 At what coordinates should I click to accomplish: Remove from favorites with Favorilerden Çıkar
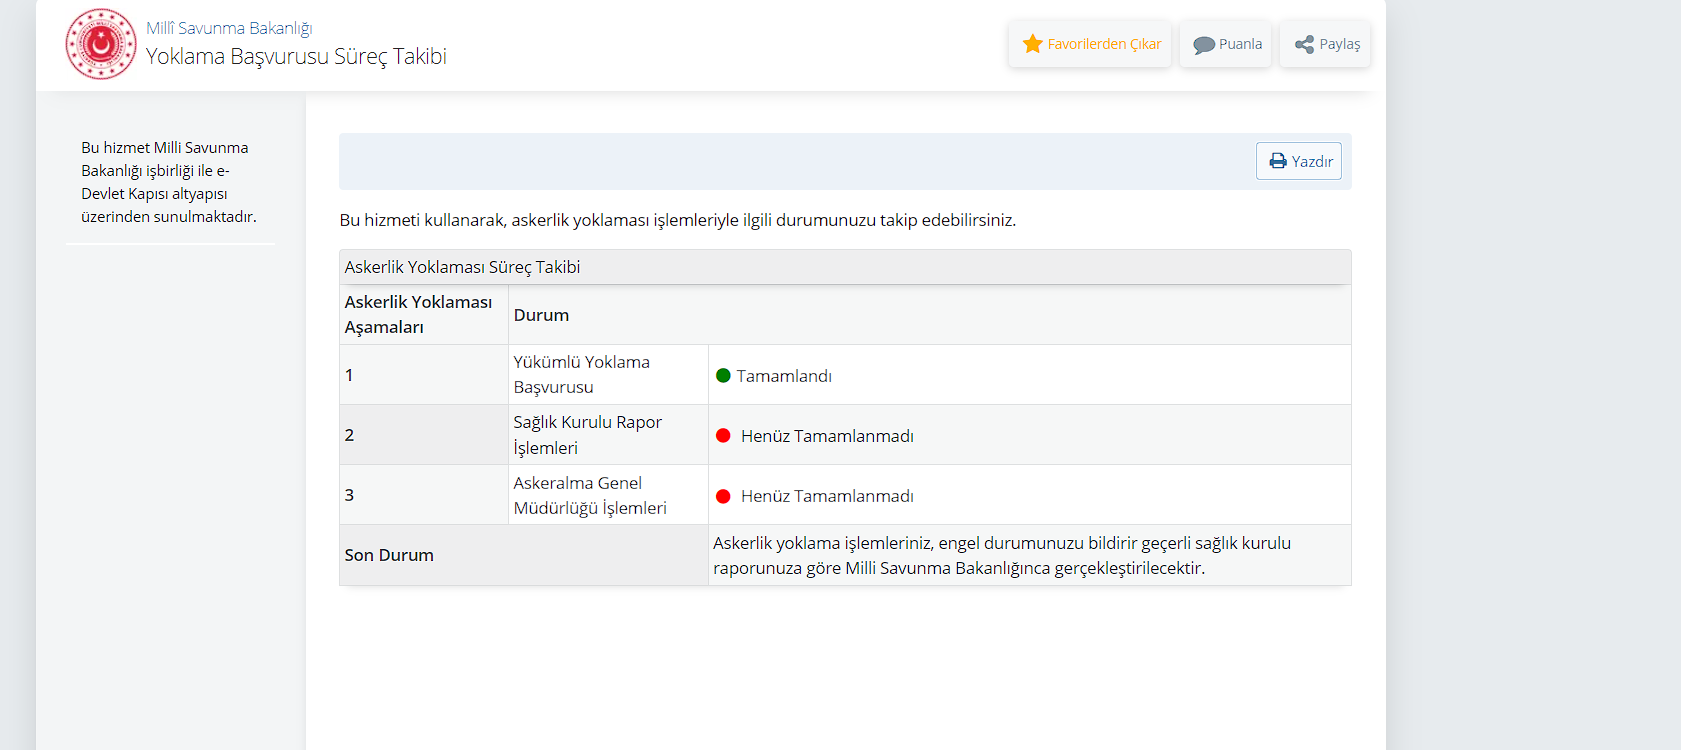point(1090,44)
